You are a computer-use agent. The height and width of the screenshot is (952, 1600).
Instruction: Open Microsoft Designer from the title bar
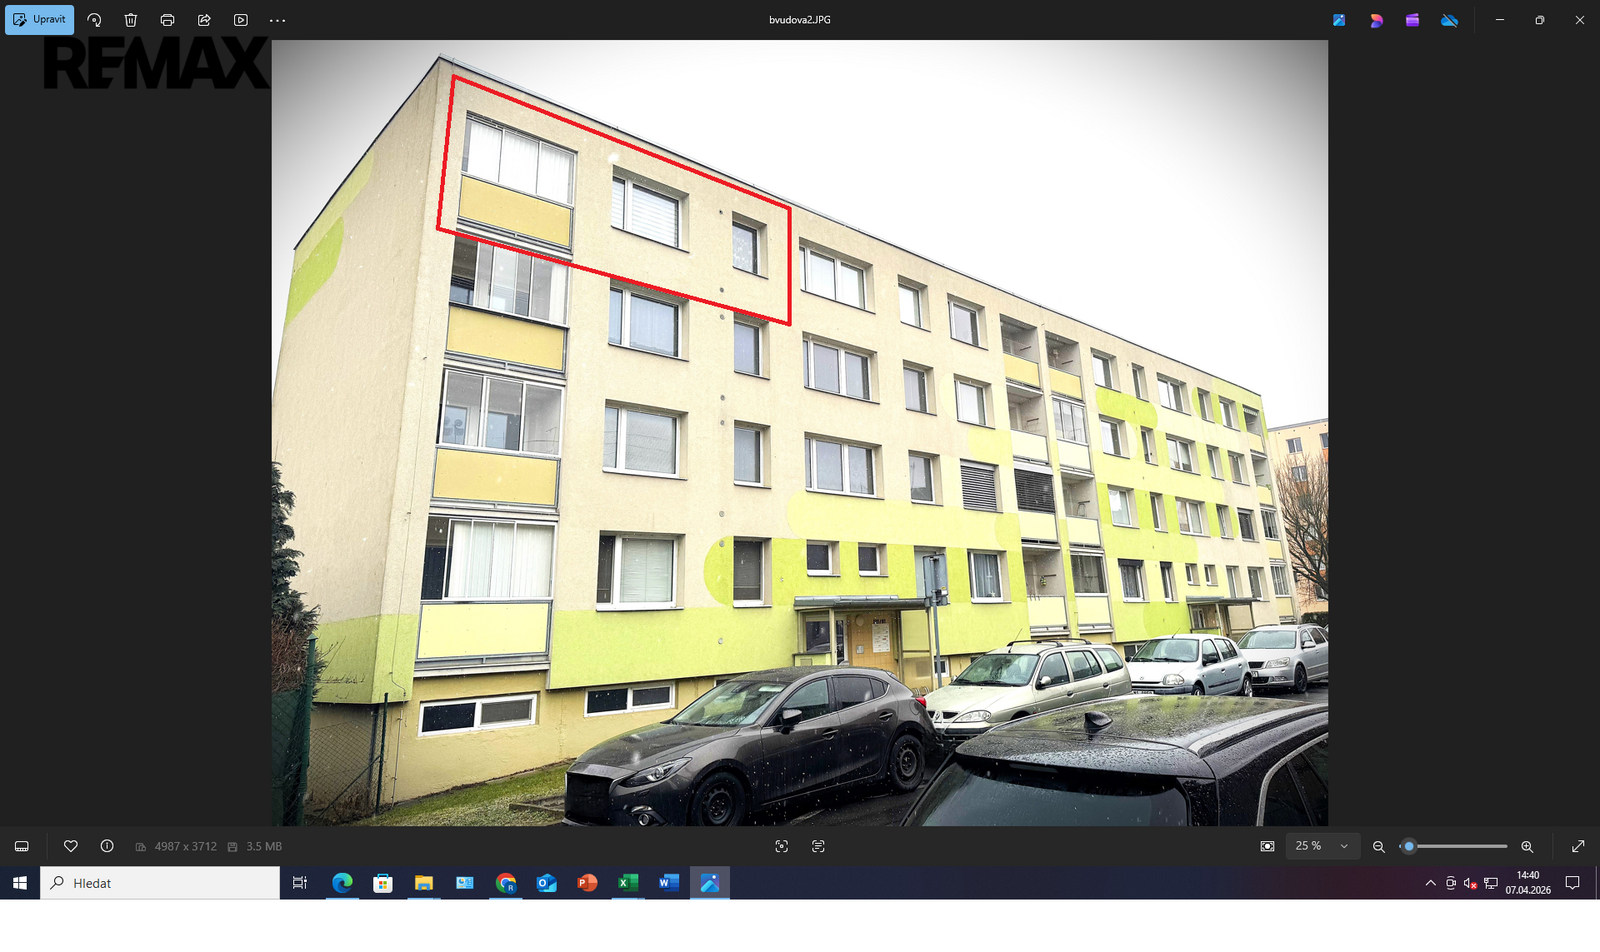pos(1376,20)
